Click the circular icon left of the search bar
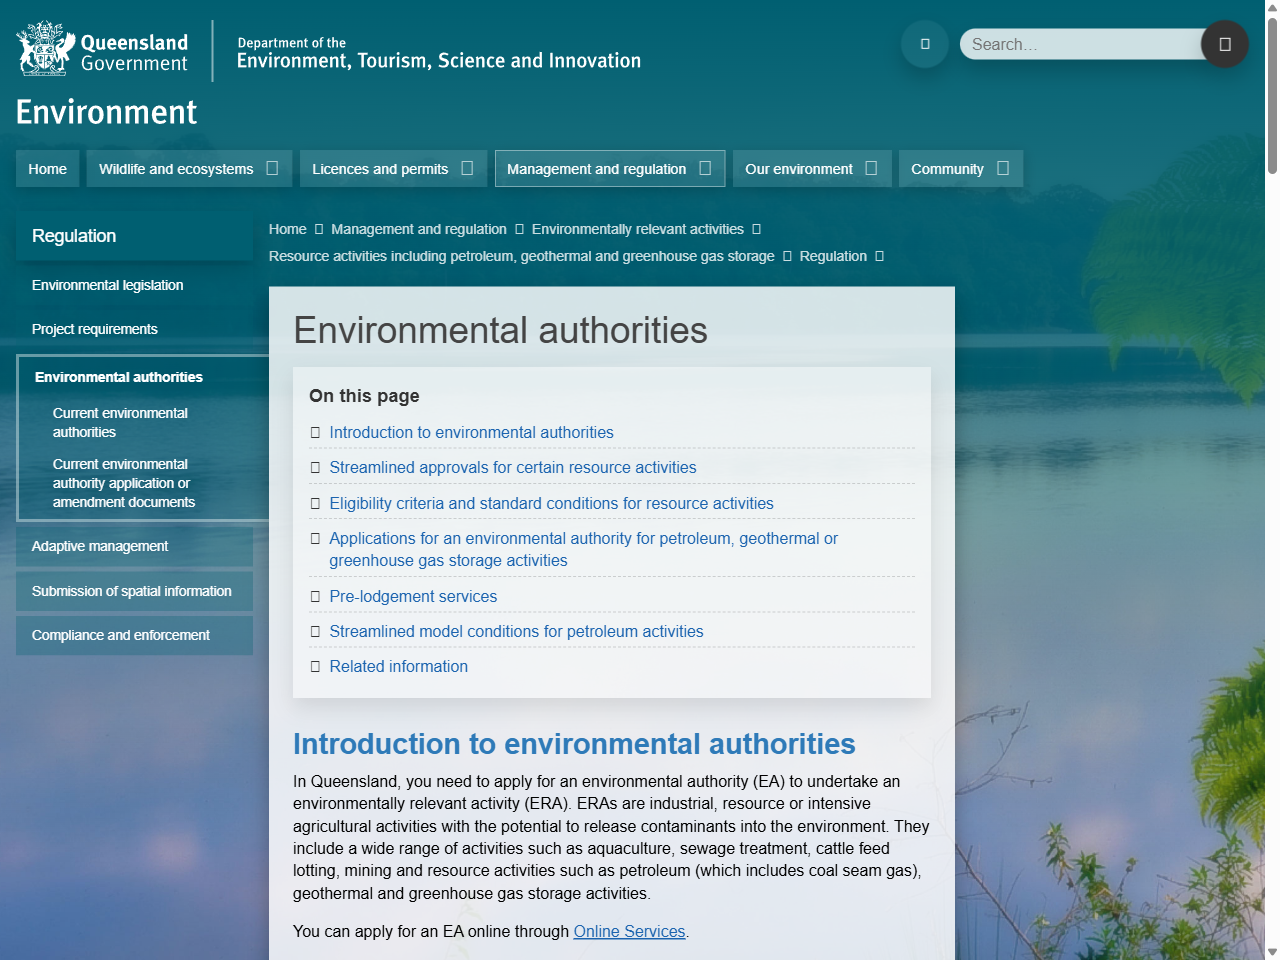Screen dimensions: 1280x960 (924, 44)
